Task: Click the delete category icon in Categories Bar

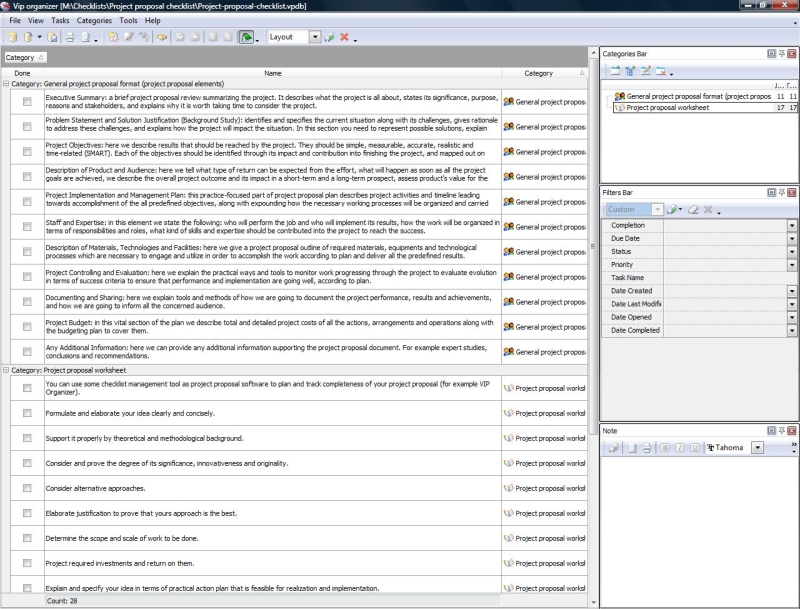Action: tap(661, 71)
